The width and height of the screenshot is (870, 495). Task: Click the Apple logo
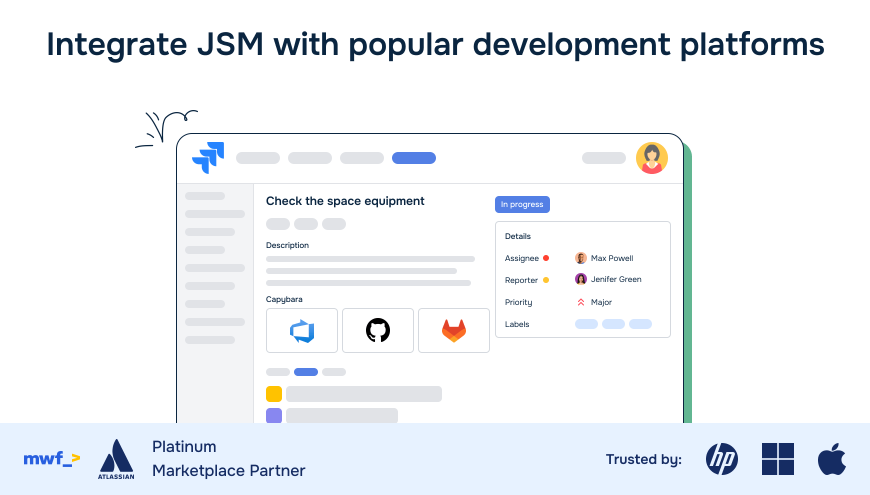(832, 459)
